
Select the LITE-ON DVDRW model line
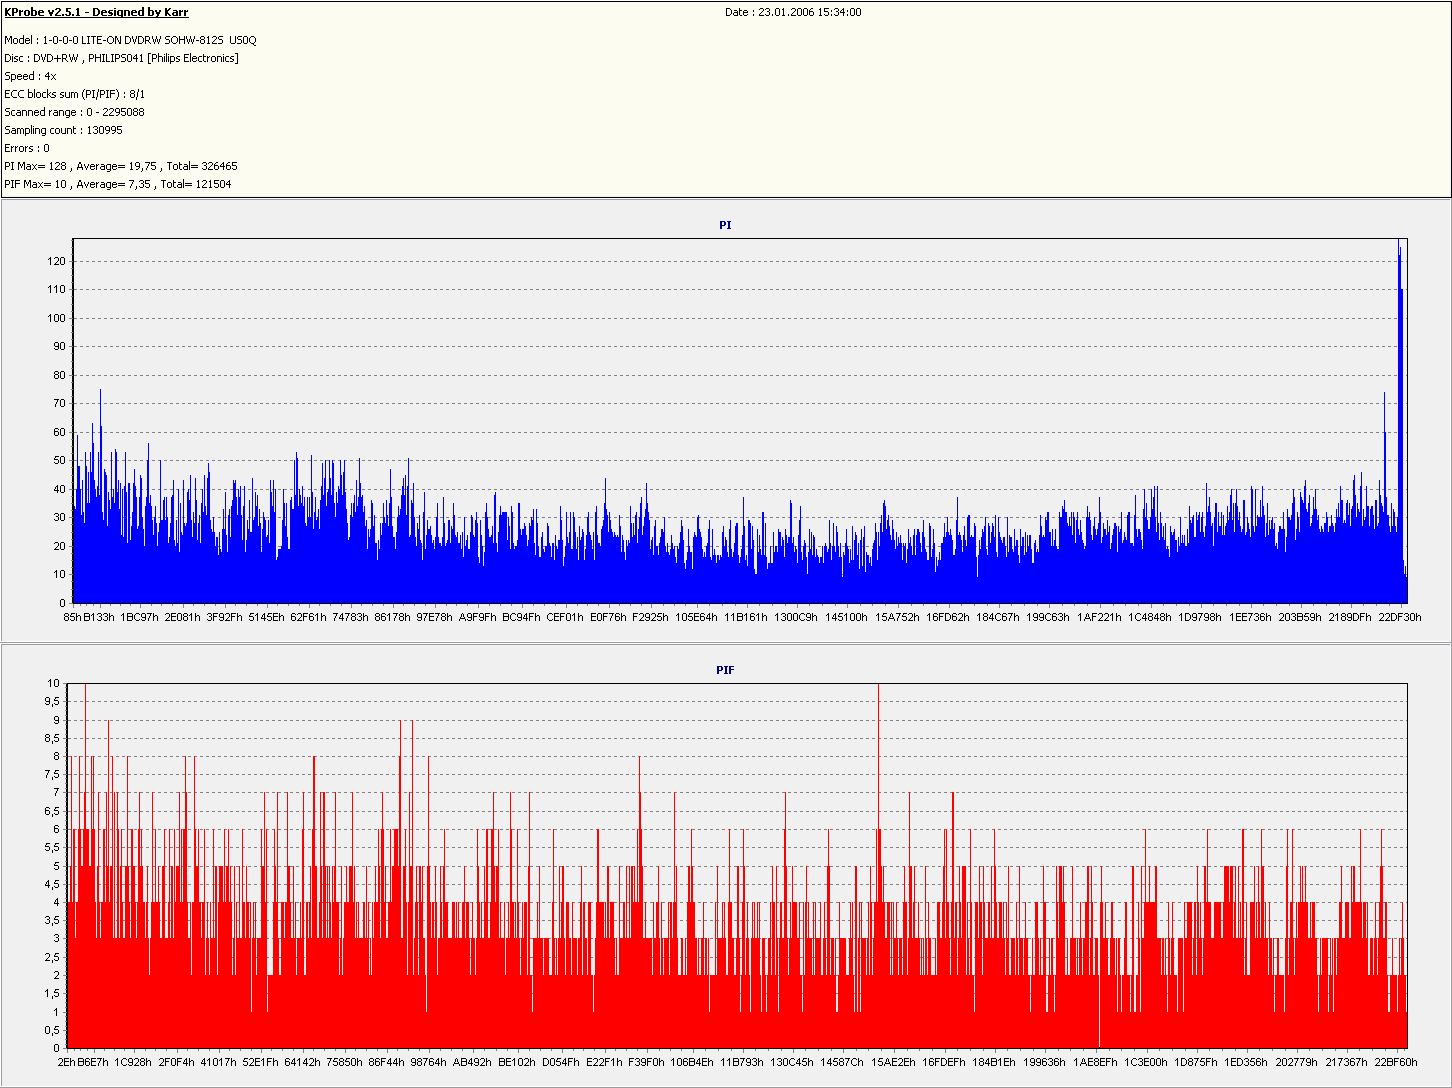tap(130, 40)
